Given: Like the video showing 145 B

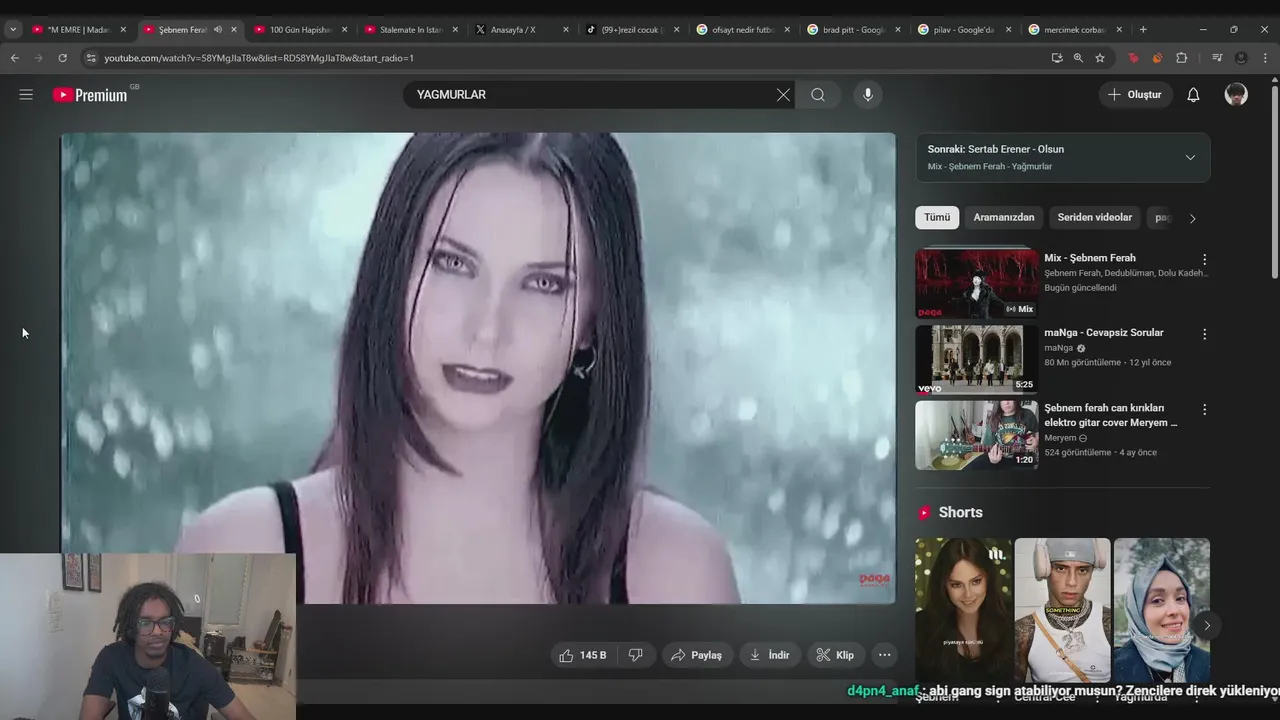Looking at the screenshot, I should click(583, 655).
